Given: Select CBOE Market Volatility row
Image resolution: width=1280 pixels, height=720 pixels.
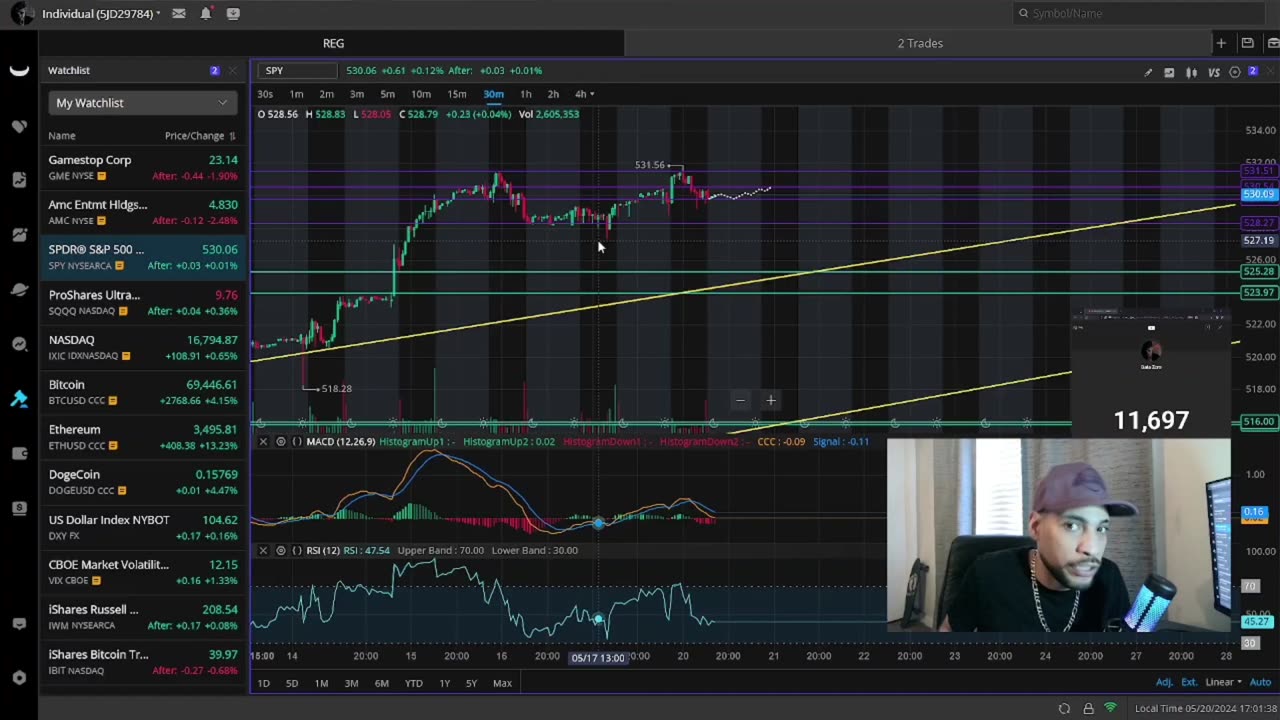Looking at the screenshot, I should [143, 572].
